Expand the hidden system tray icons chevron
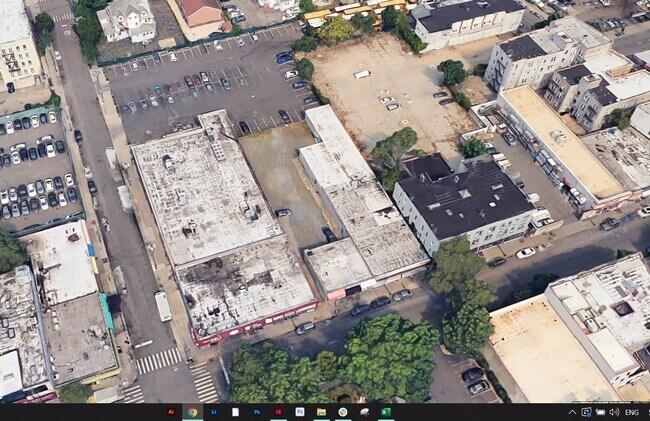The width and height of the screenshot is (650, 421). pyautogui.click(x=573, y=412)
